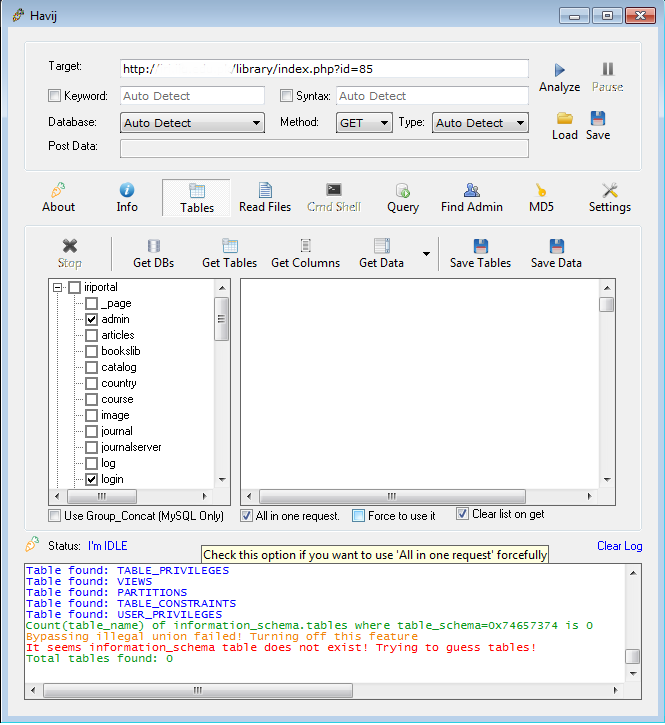Check the _page table checkbox
The height and width of the screenshot is (725, 665).
pos(92,303)
